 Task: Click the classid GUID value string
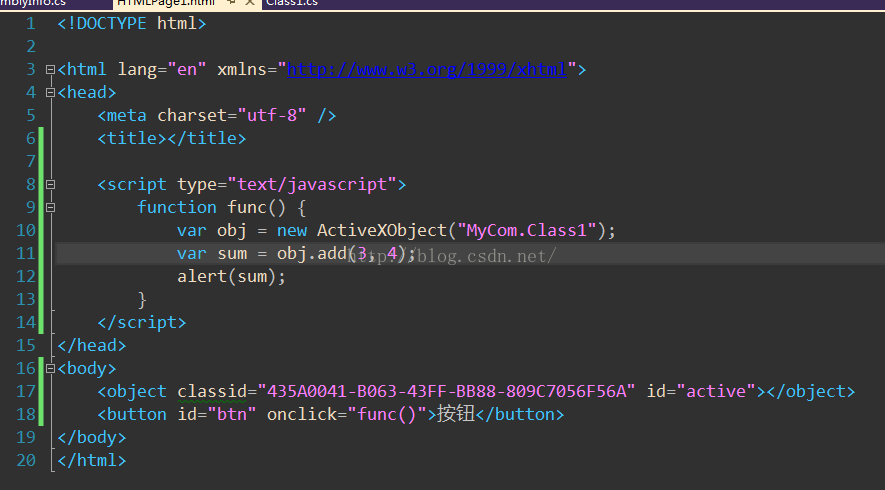pos(446,391)
